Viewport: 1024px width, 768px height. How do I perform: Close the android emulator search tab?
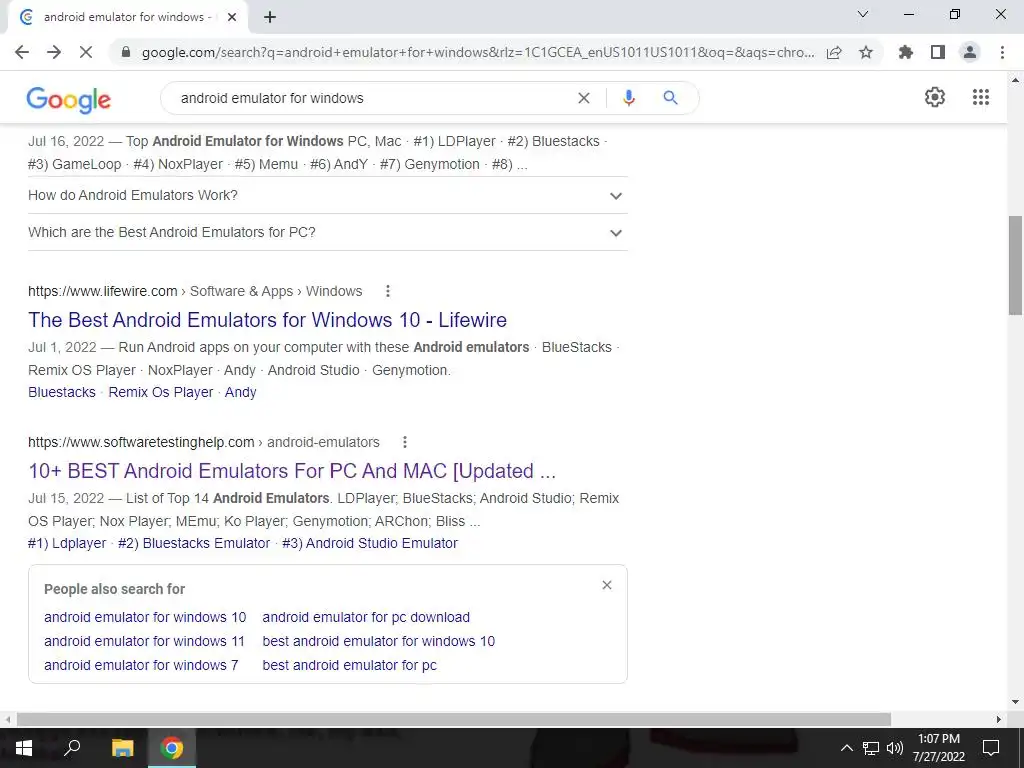(x=232, y=18)
